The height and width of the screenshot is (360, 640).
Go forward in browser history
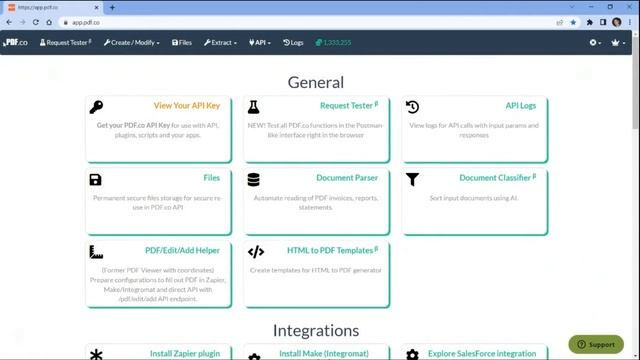(22, 22)
